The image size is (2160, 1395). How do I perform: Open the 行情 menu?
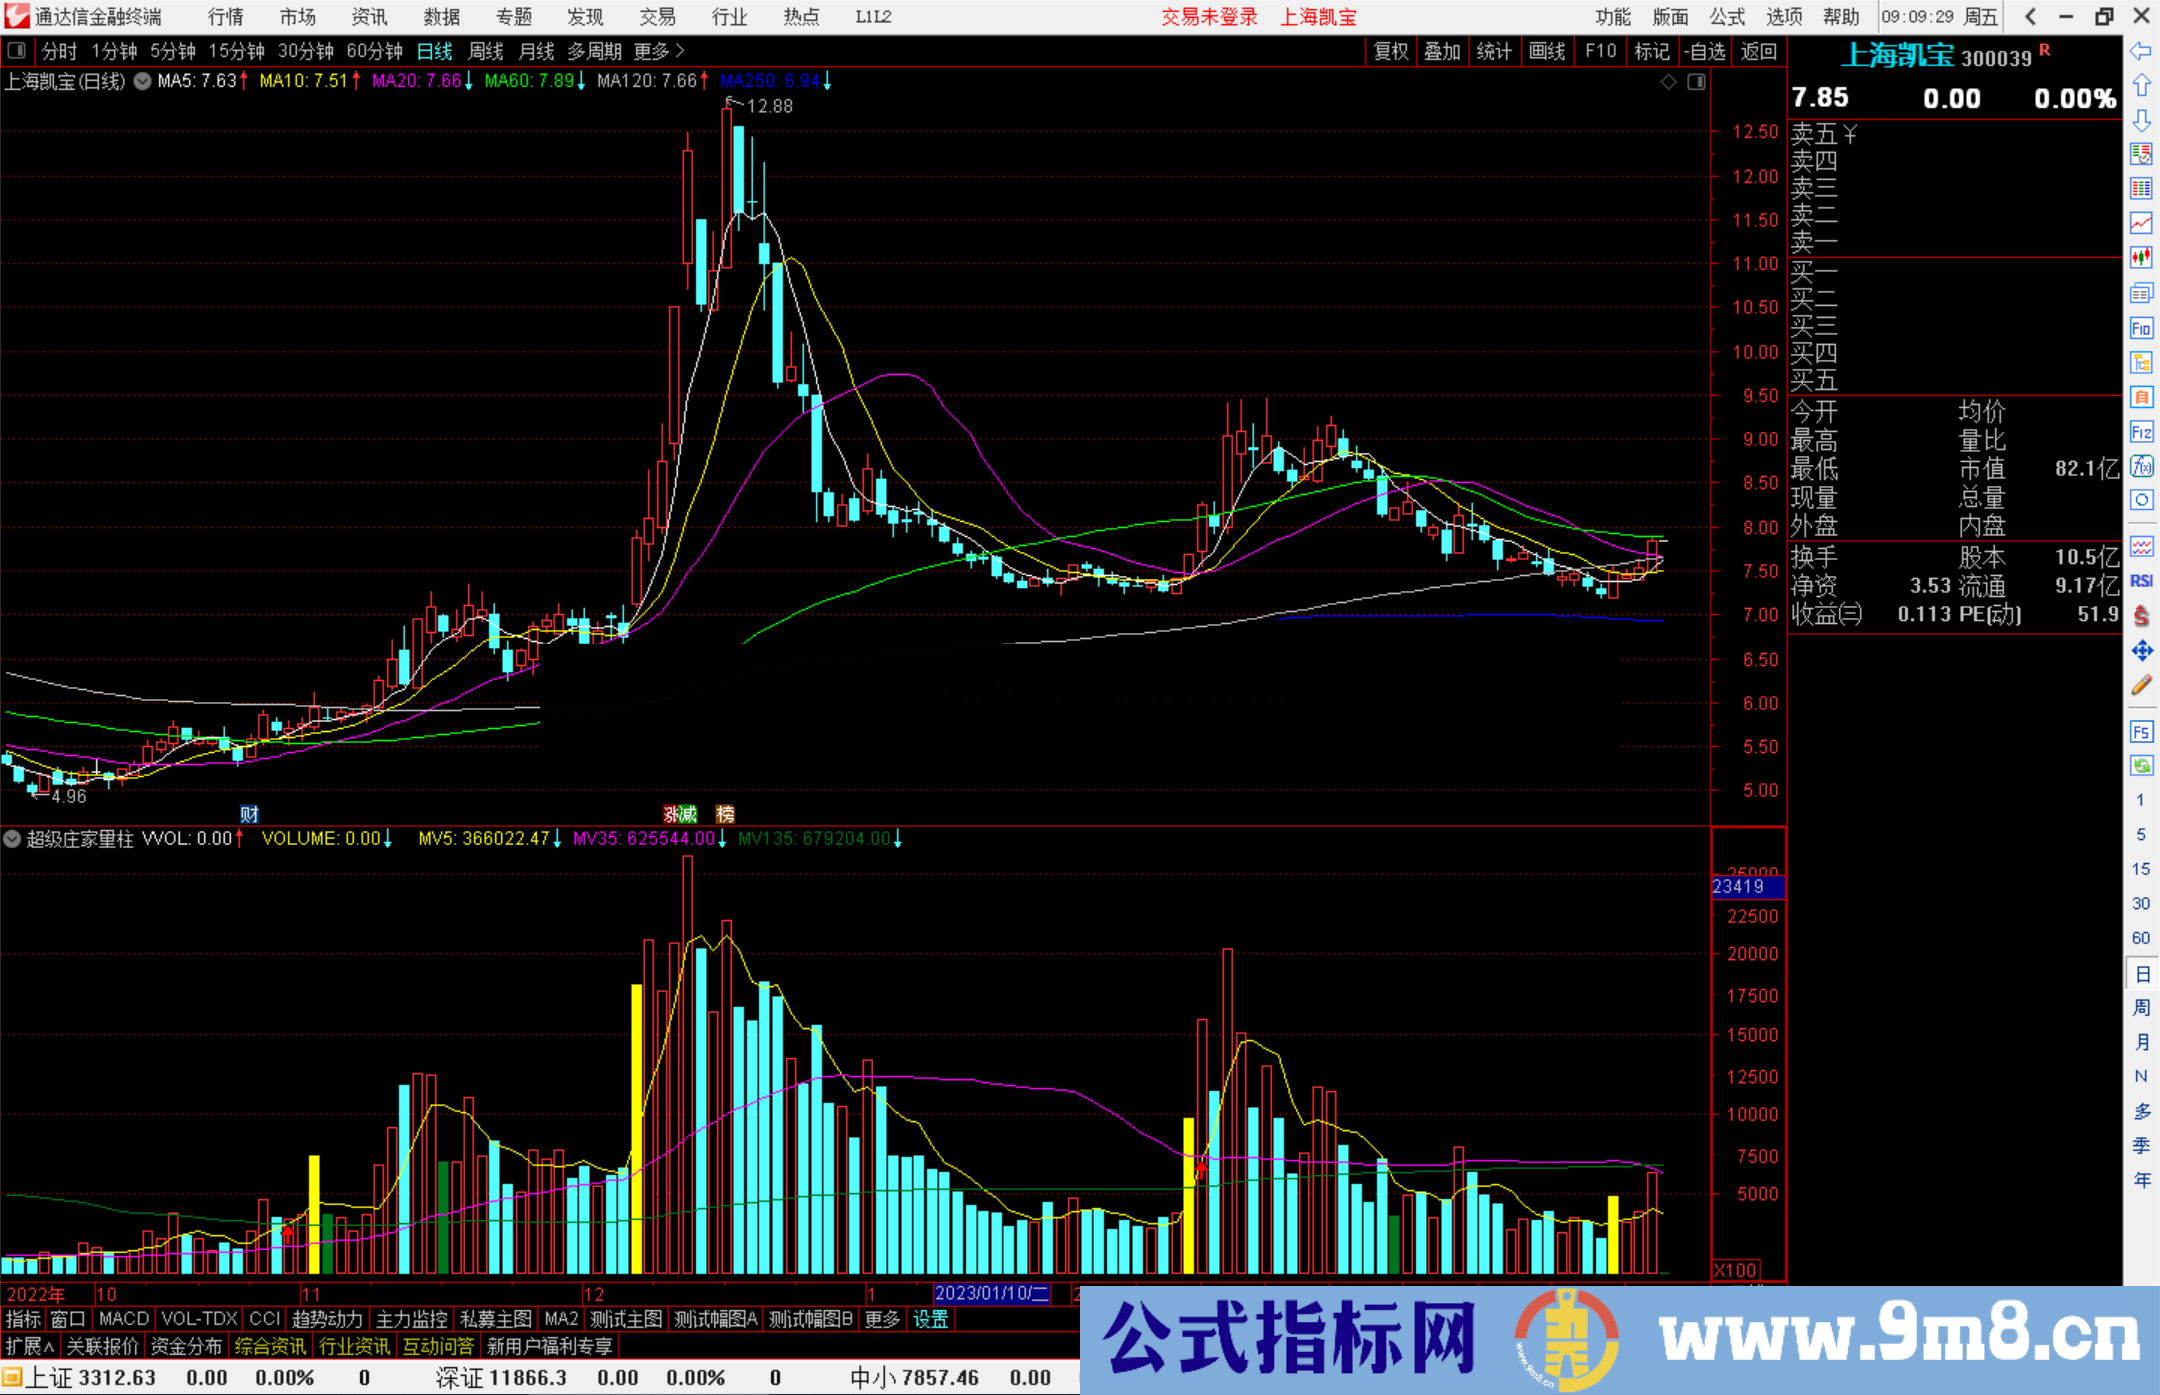(226, 17)
